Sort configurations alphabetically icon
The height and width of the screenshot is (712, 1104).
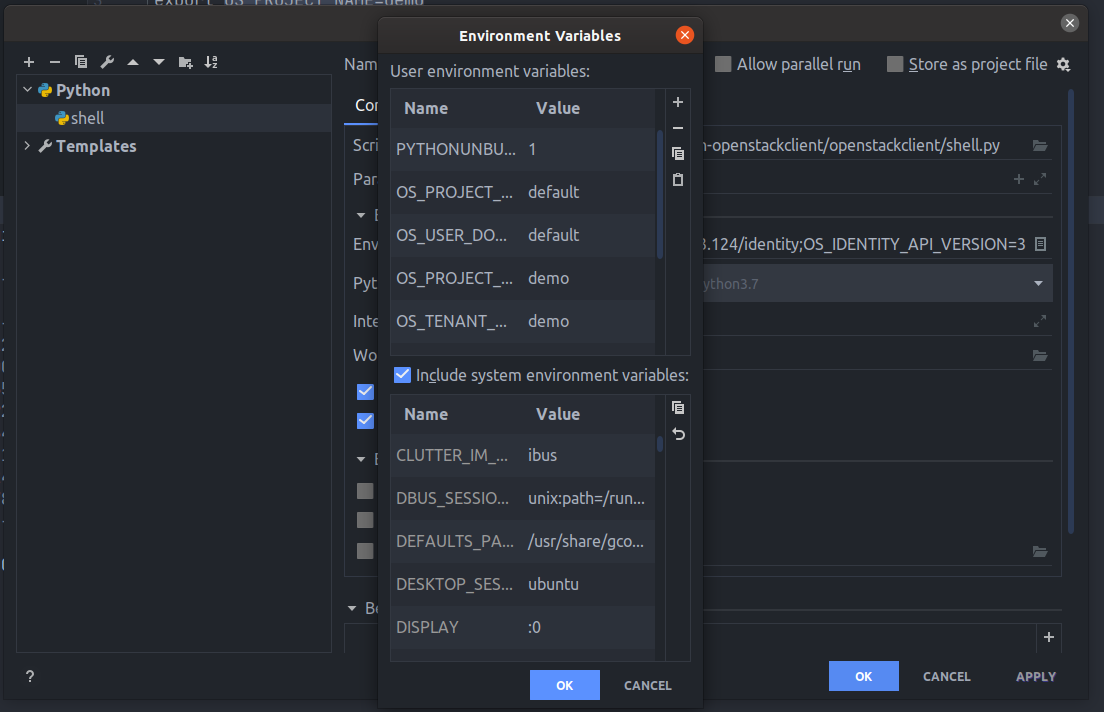click(x=211, y=62)
